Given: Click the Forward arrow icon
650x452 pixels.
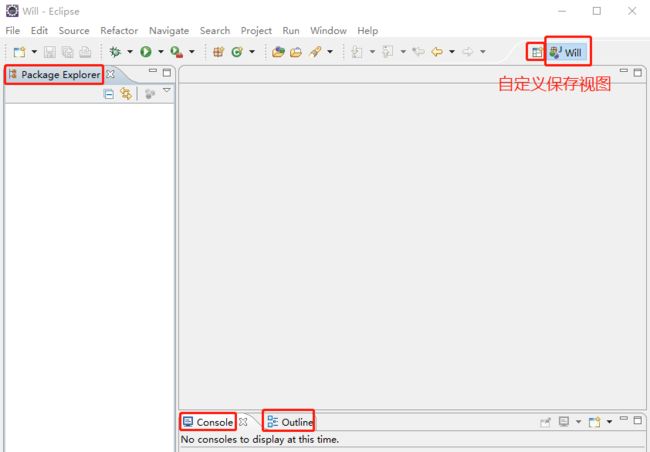Looking at the screenshot, I should pyautogui.click(x=468, y=52).
